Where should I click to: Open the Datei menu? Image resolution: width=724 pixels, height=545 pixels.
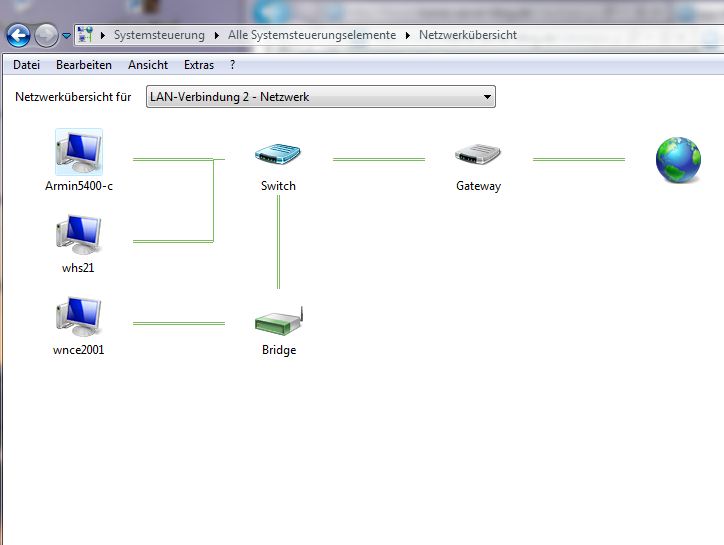(27, 65)
